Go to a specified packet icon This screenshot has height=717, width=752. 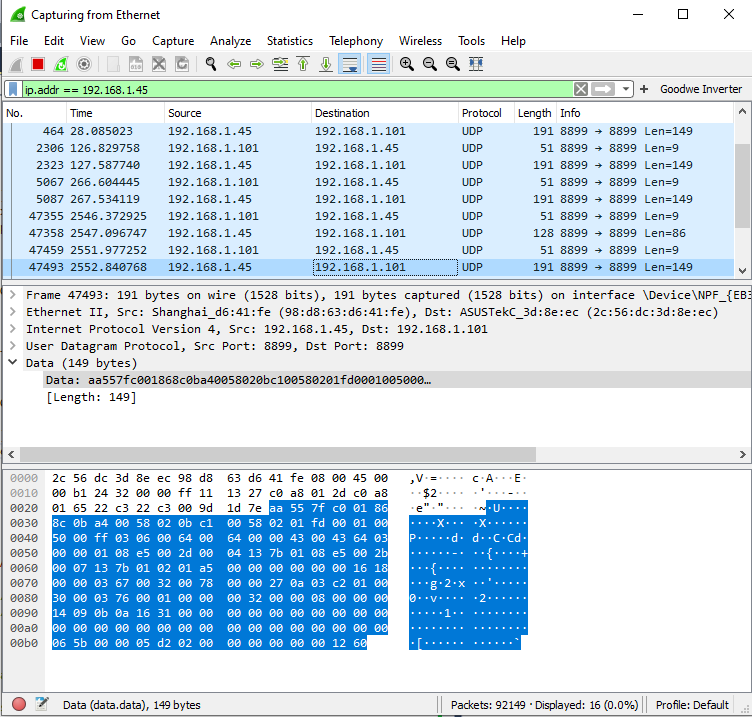point(280,64)
